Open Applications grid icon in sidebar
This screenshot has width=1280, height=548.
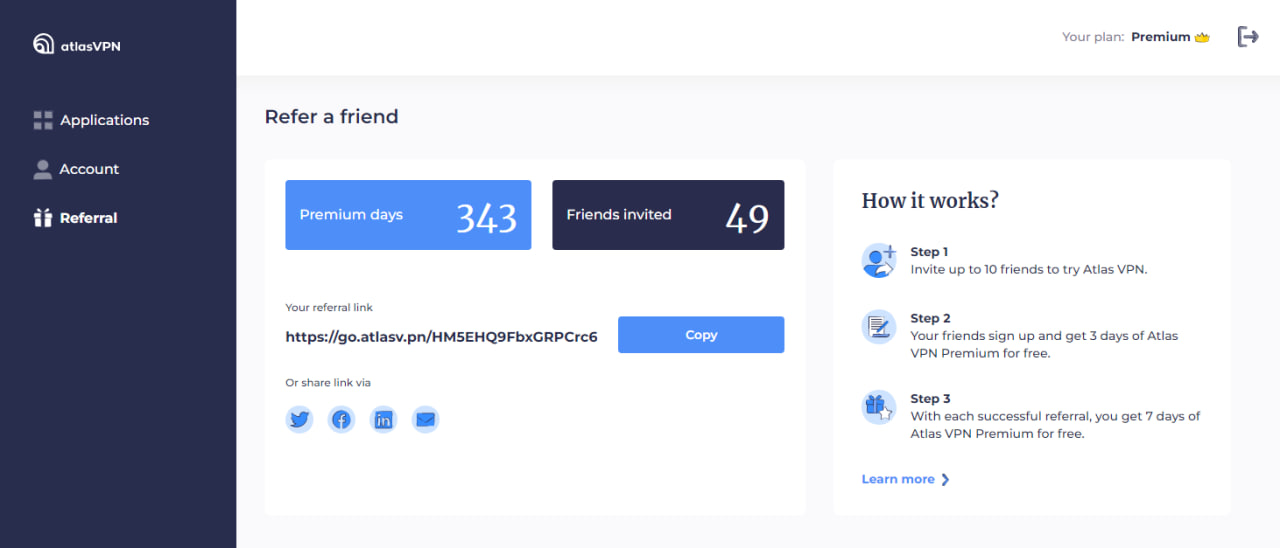coord(43,120)
